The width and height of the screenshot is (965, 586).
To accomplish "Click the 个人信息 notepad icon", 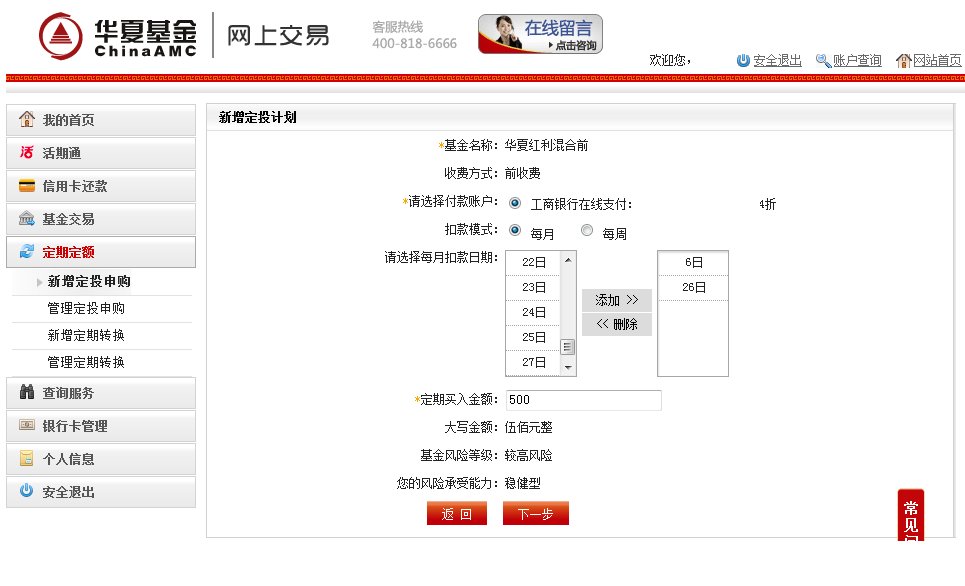I will point(27,460).
